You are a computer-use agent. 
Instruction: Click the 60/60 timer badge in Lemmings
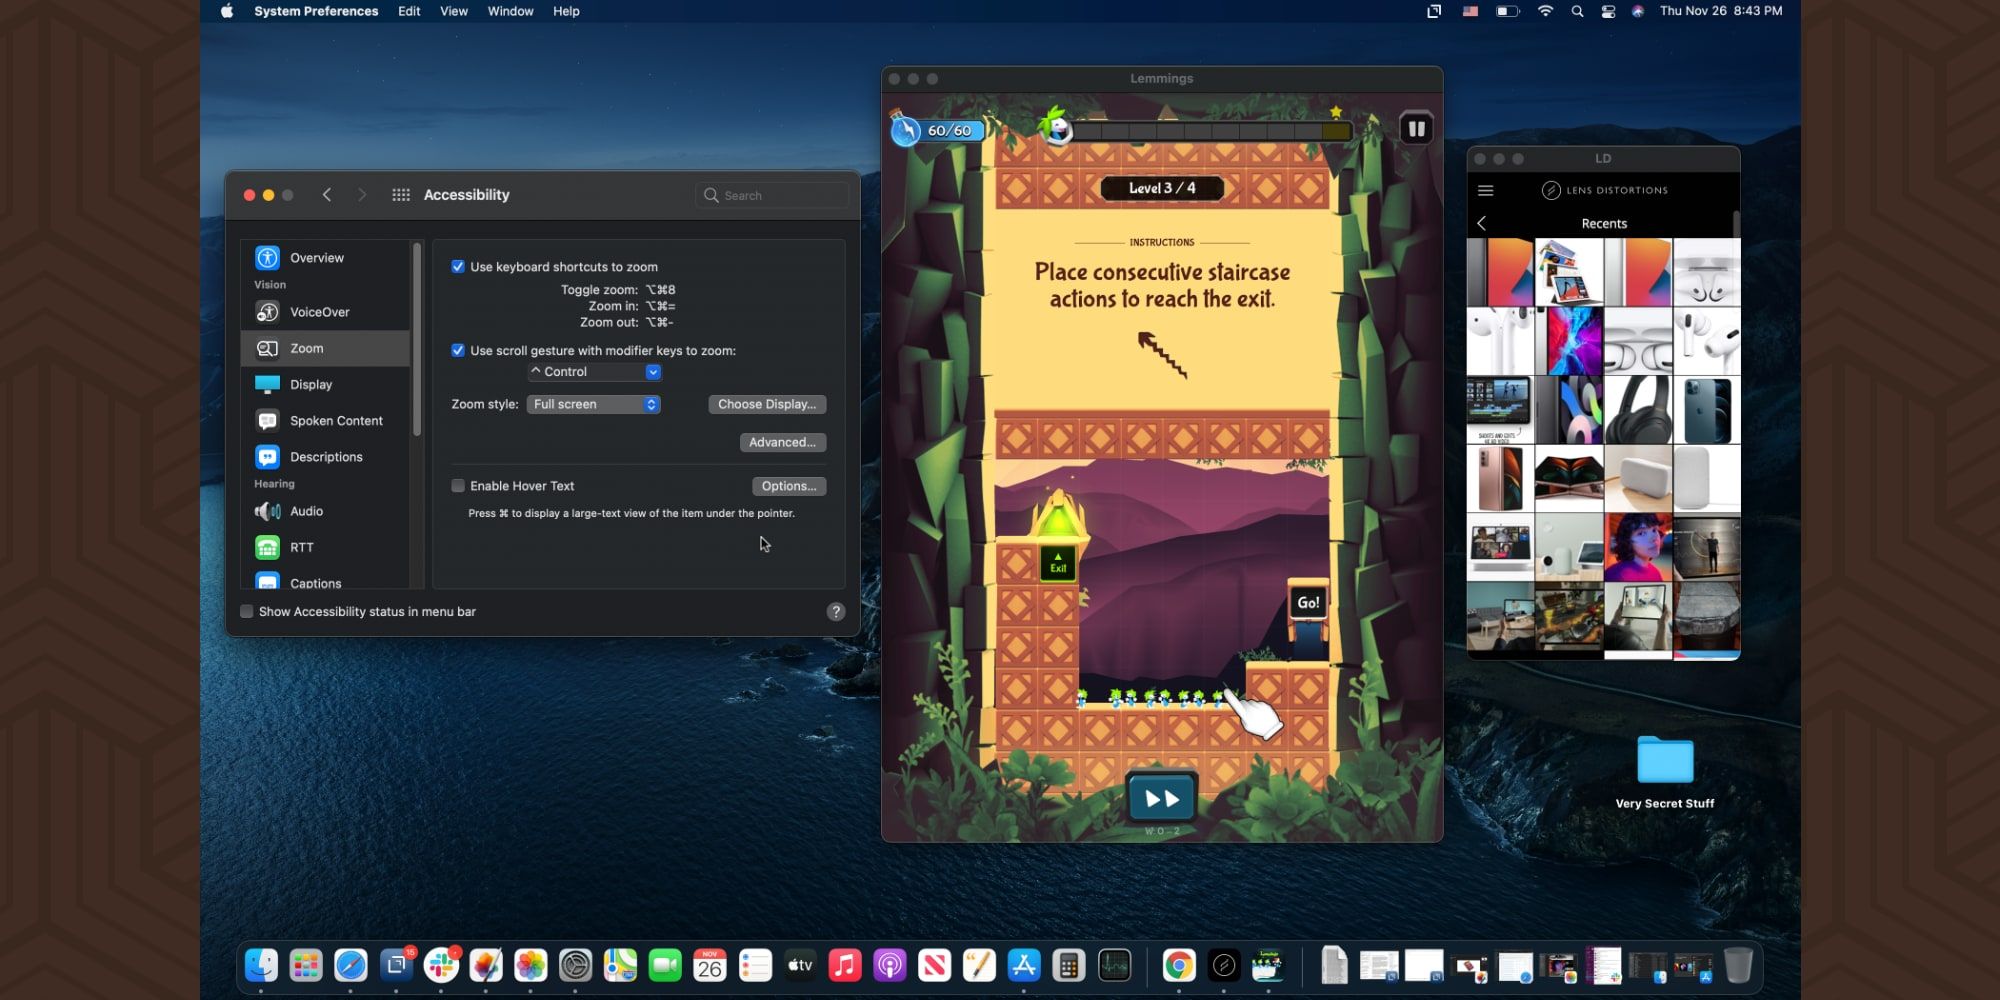tap(937, 131)
